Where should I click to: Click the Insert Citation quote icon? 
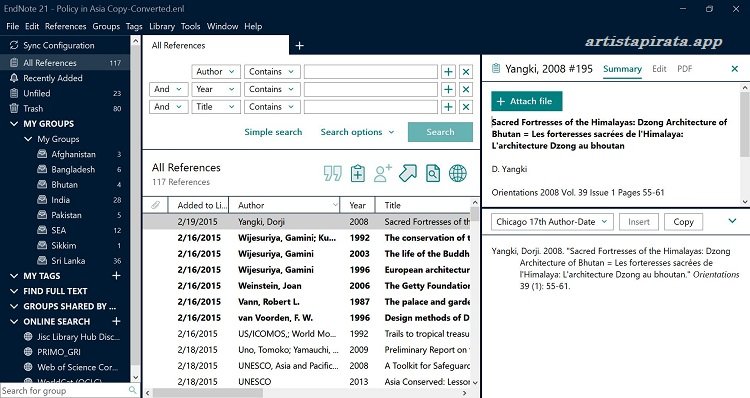click(x=332, y=173)
